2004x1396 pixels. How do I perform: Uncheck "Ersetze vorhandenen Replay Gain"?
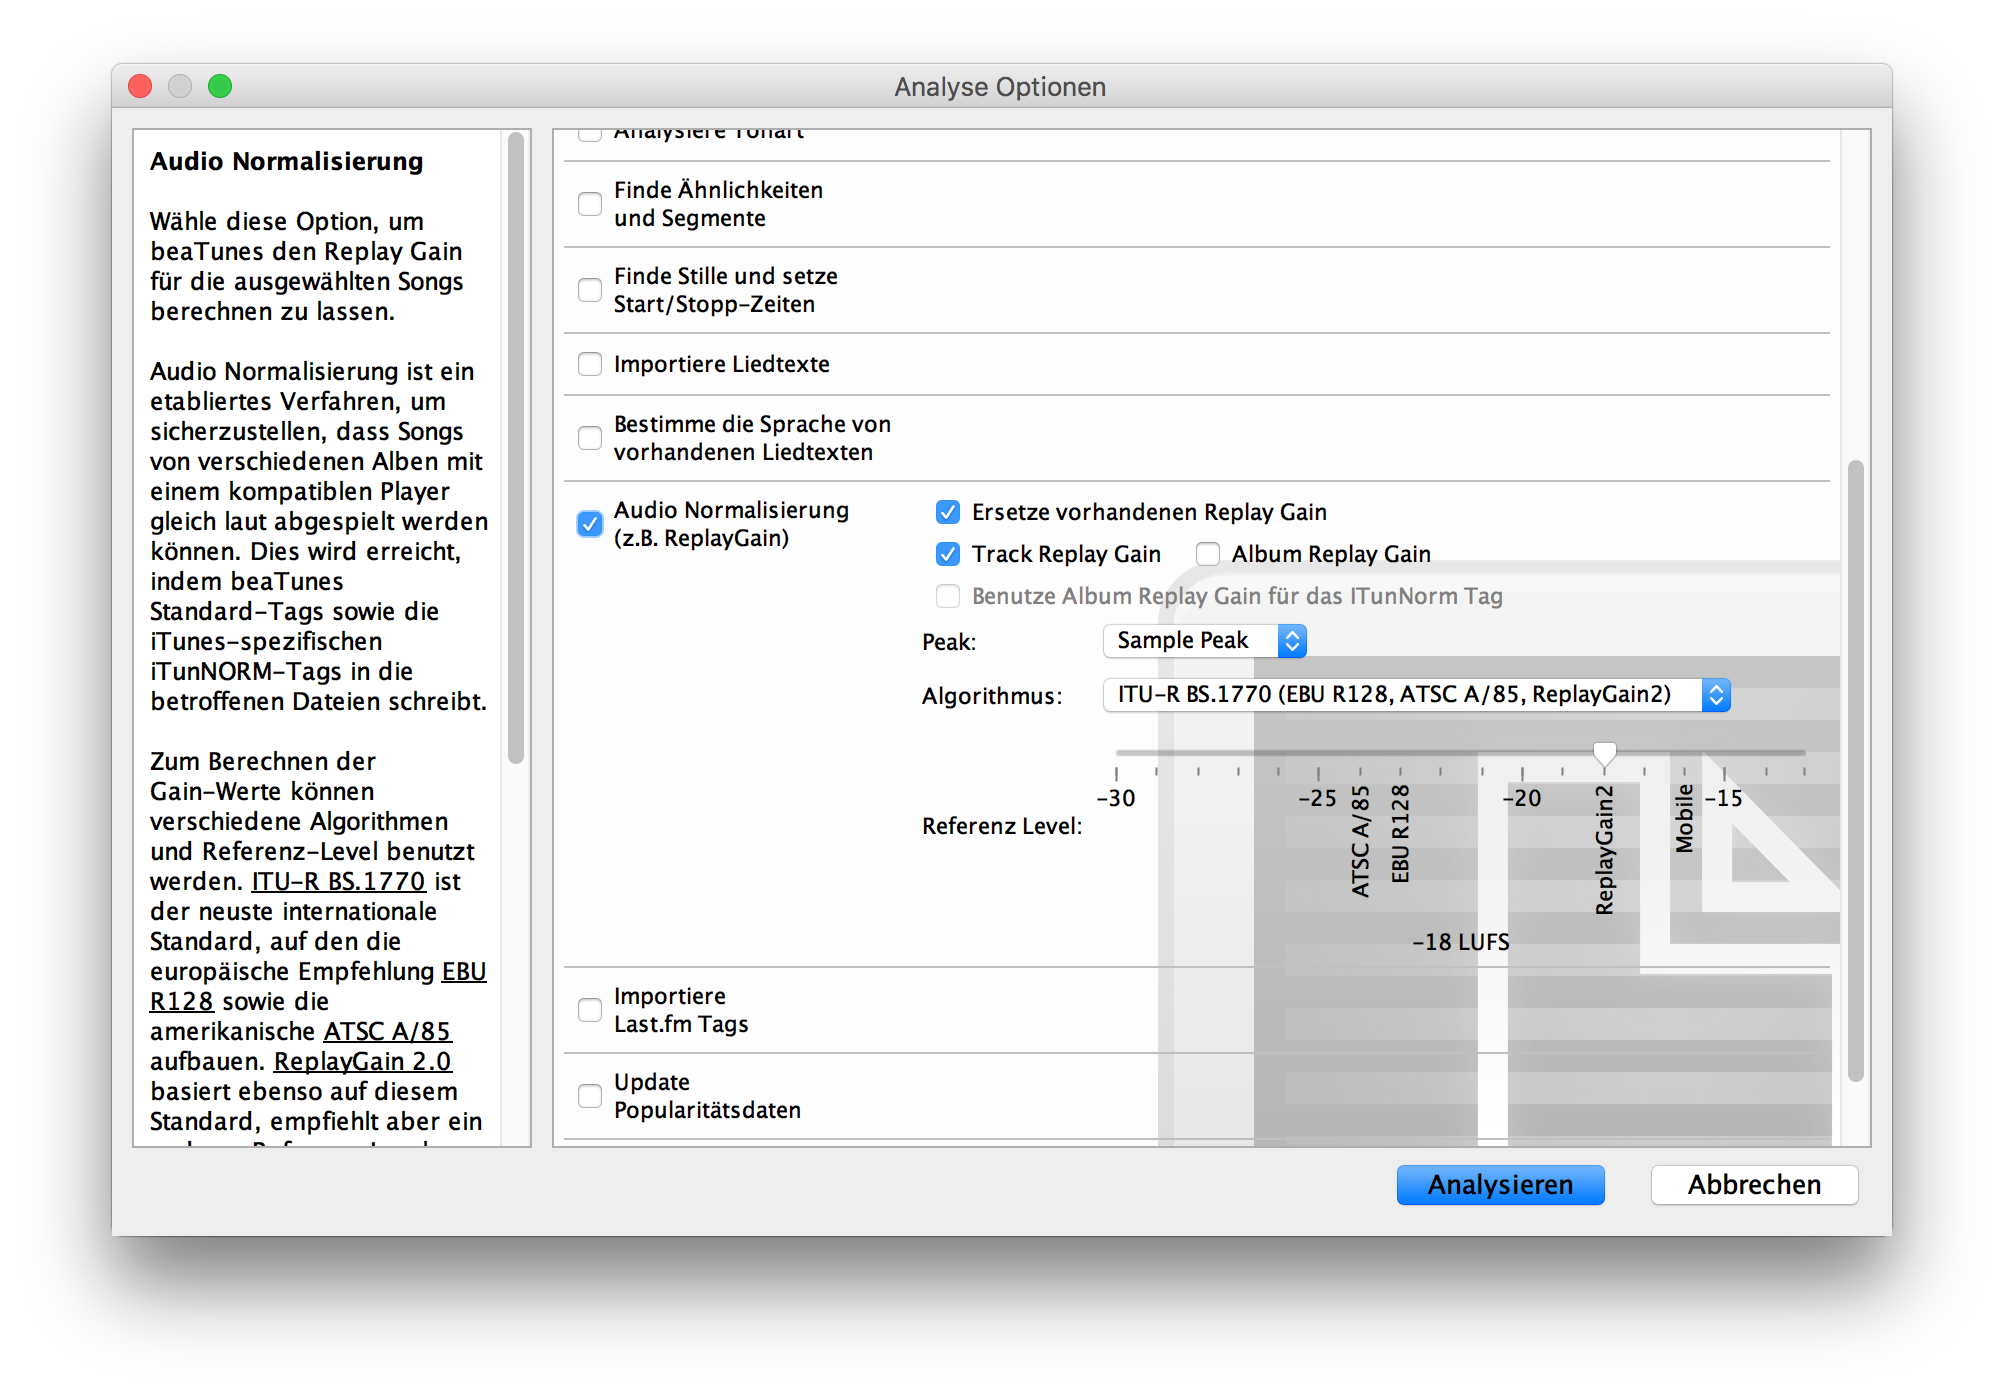(x=947, y=511)
